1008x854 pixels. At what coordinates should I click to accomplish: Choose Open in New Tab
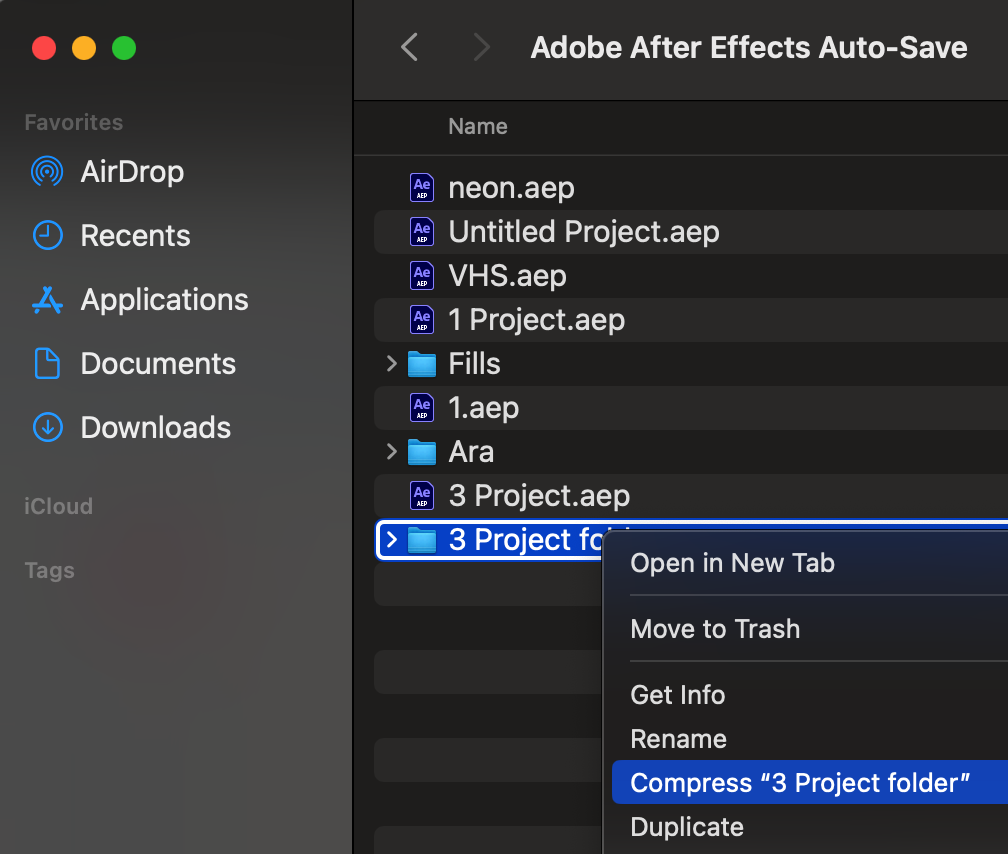(732, 563)
